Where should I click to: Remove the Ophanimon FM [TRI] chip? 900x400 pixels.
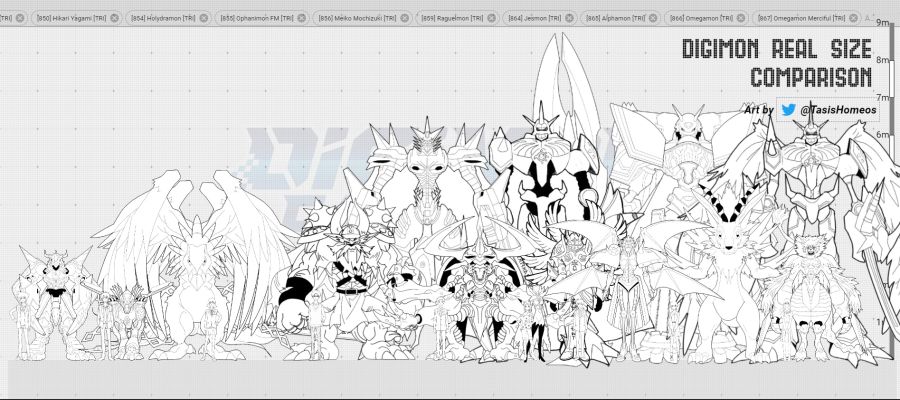303,18
